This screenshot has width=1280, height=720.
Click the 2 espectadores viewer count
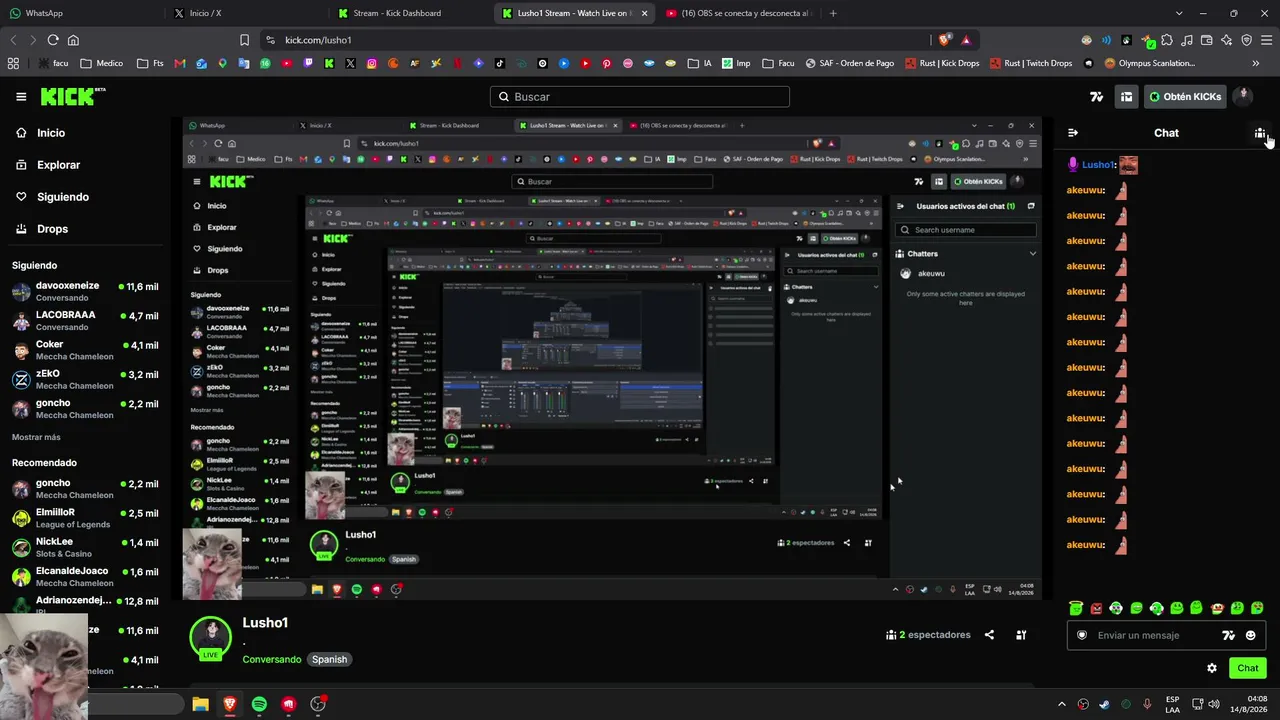[x=928, y=635]
